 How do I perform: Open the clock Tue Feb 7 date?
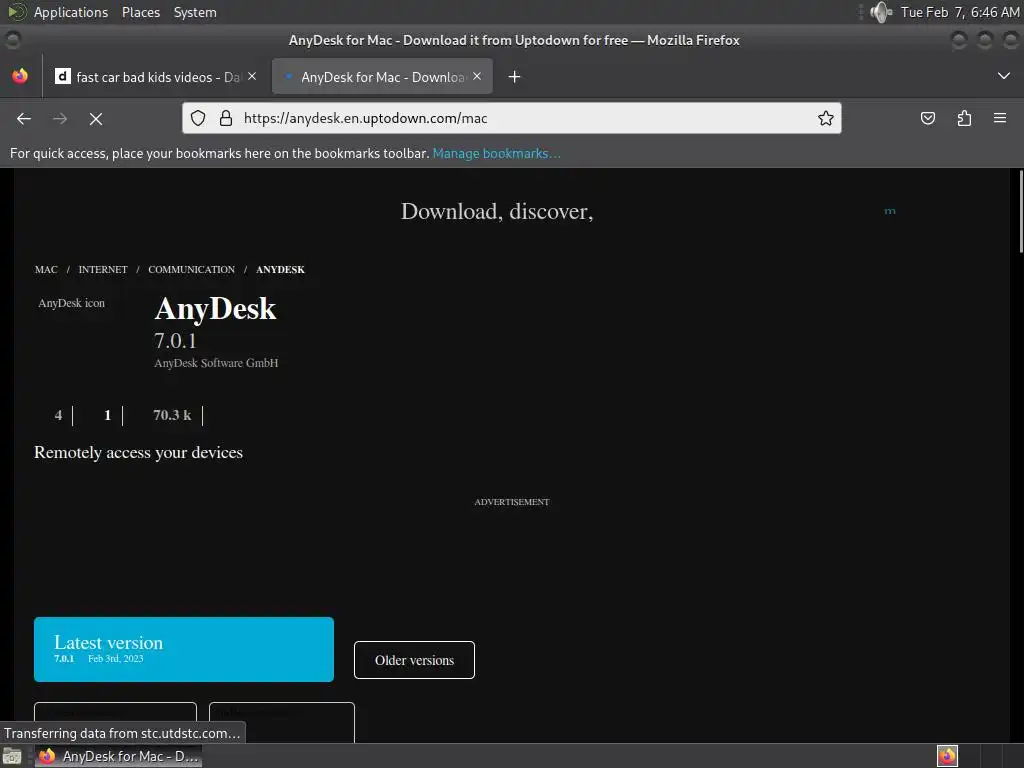tap(960, 12)
